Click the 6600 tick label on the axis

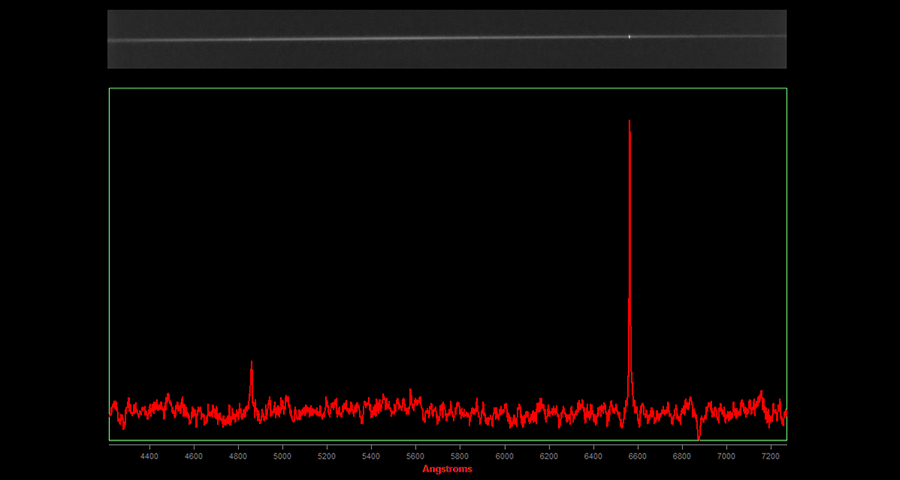(638, 456)
